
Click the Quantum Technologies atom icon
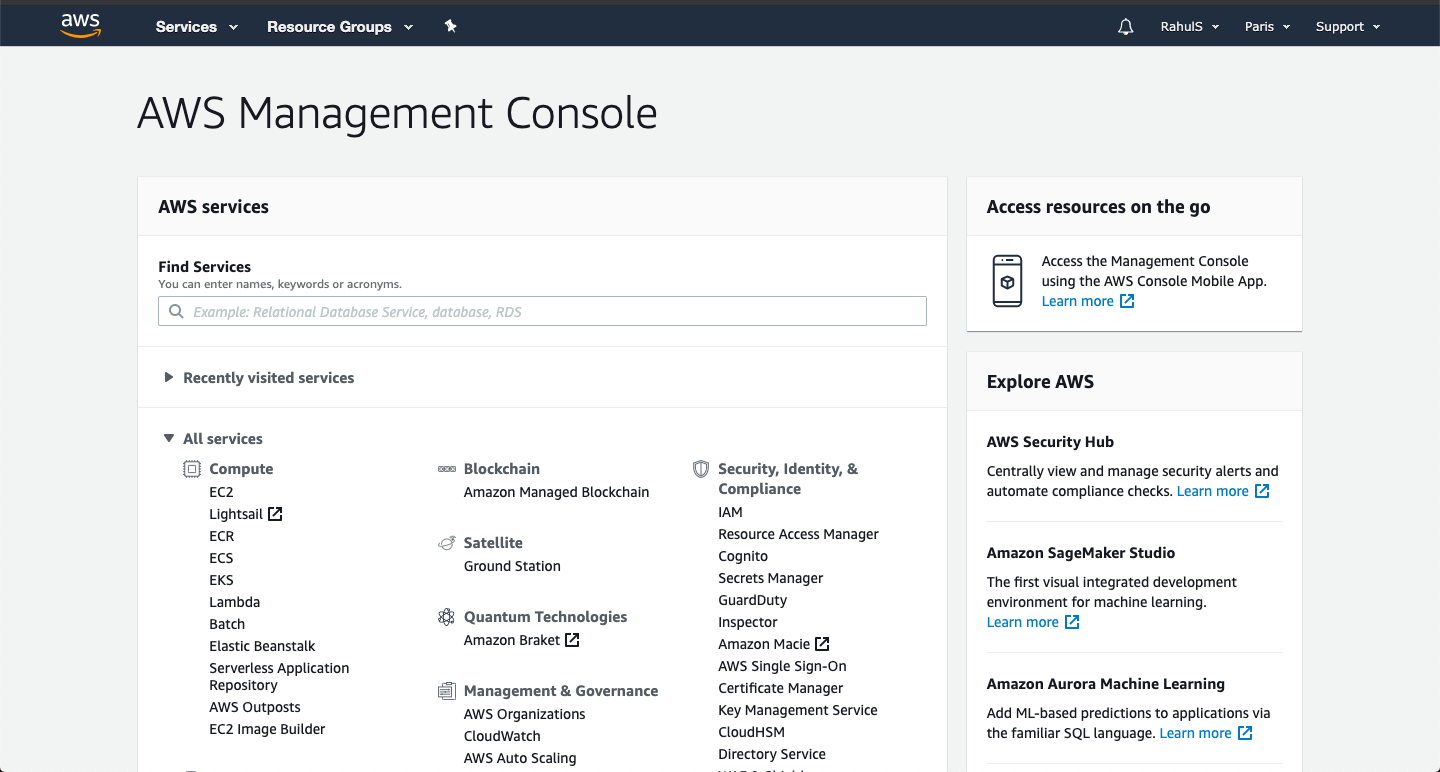point(445,616)
